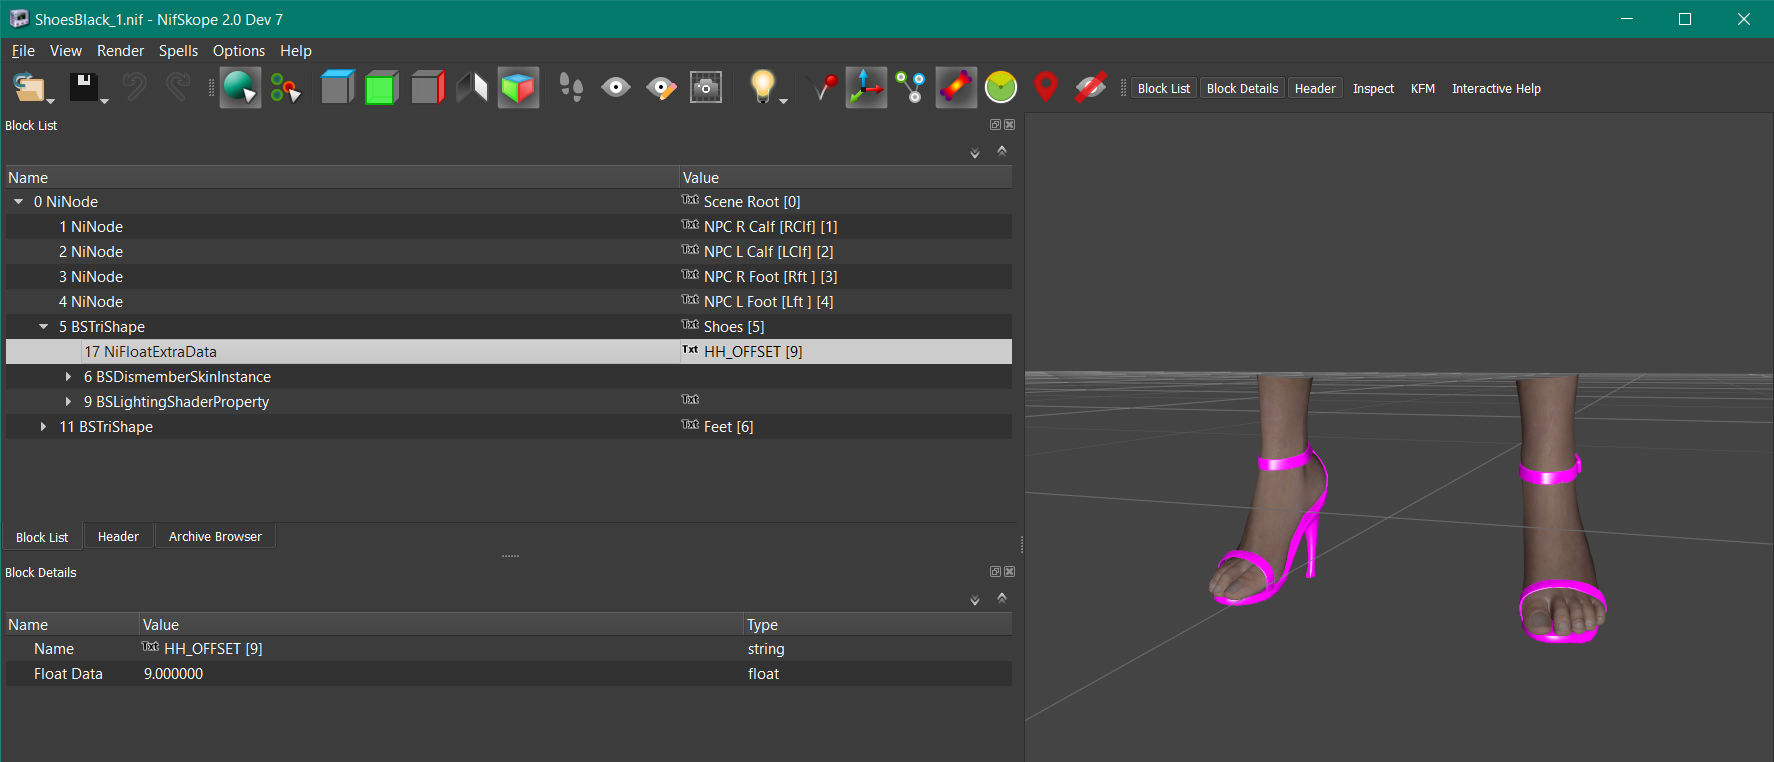Select the 17 NiFloatExtraData row
The width and height of the screenshot is (1774, 762).
coord(509,352)
